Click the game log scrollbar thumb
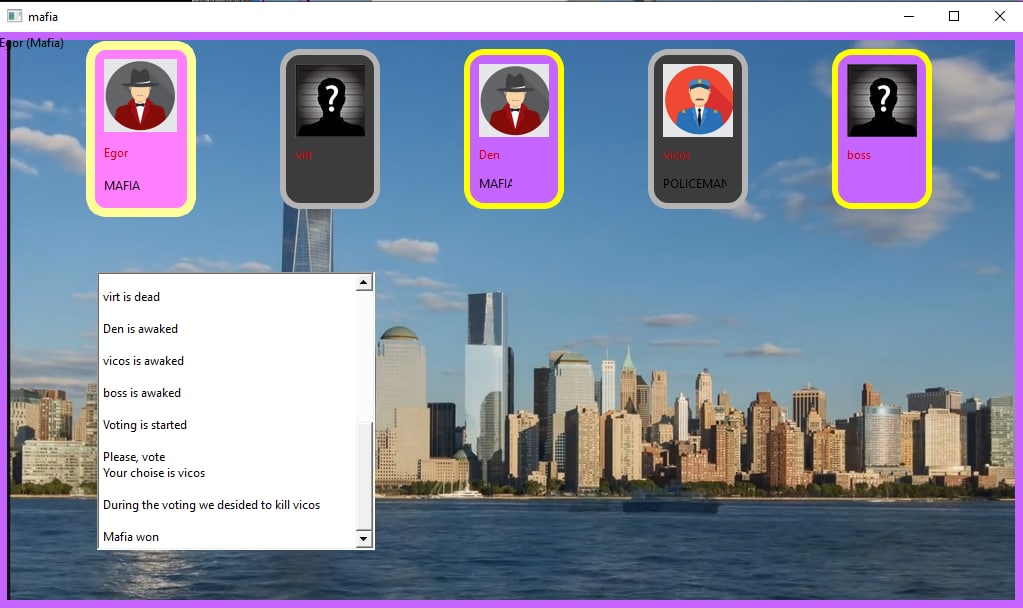 click(363, 476)
